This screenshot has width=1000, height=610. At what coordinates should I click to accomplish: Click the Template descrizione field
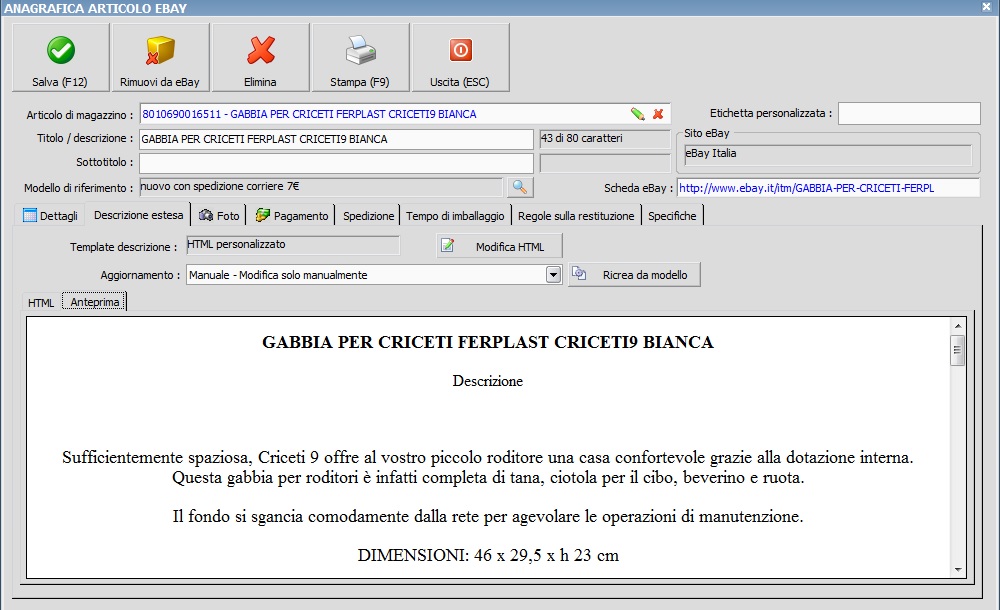coord(293,245)
